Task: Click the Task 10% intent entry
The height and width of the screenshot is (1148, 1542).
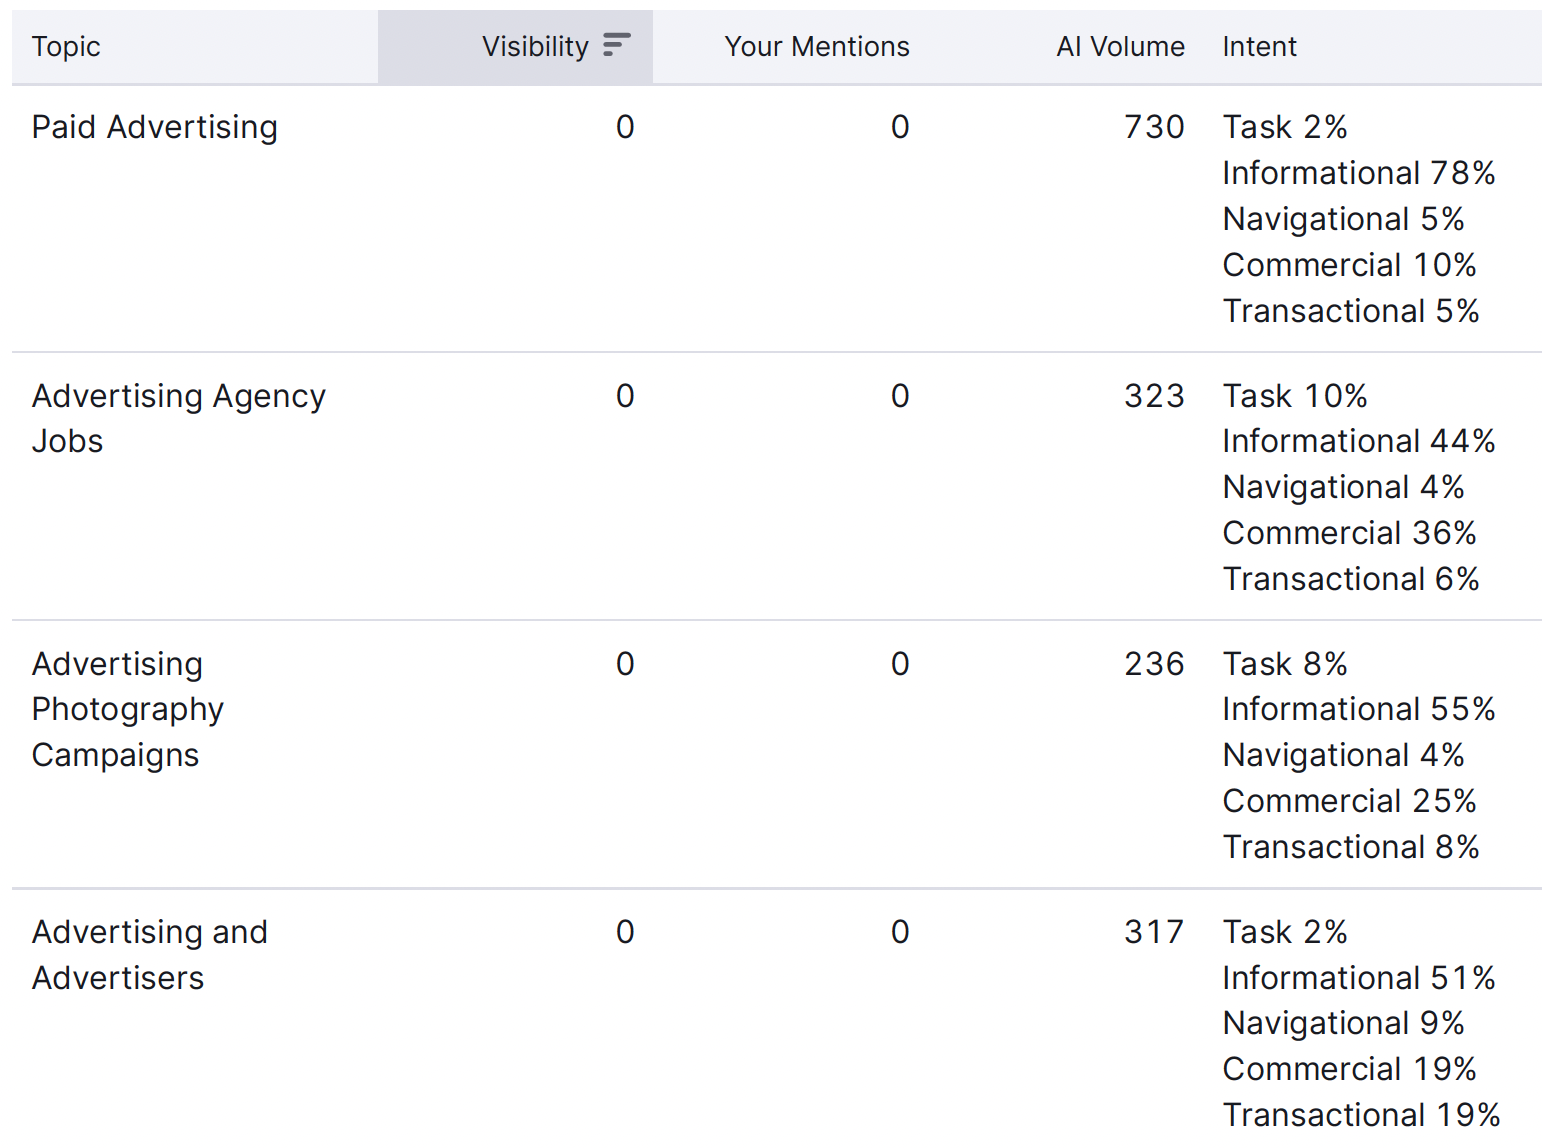Action: coord(1295,396)
